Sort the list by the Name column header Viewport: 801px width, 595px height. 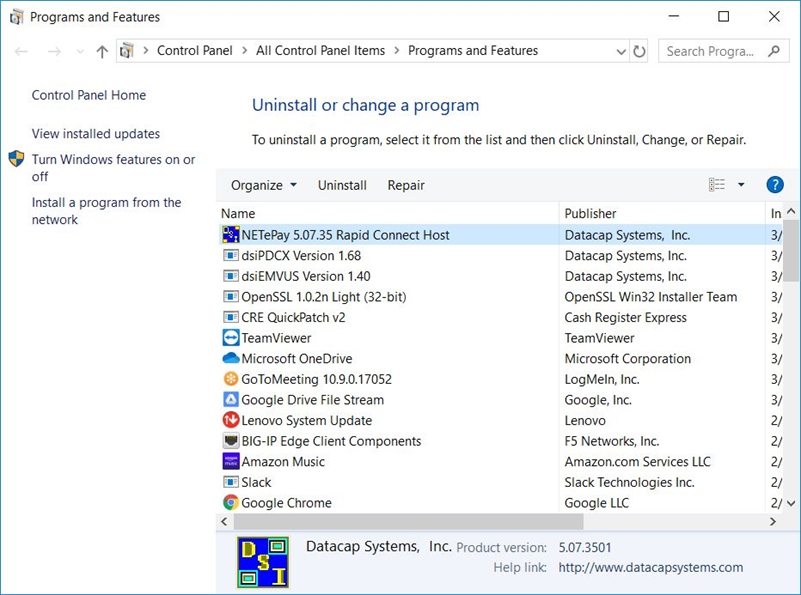[389, 213]
